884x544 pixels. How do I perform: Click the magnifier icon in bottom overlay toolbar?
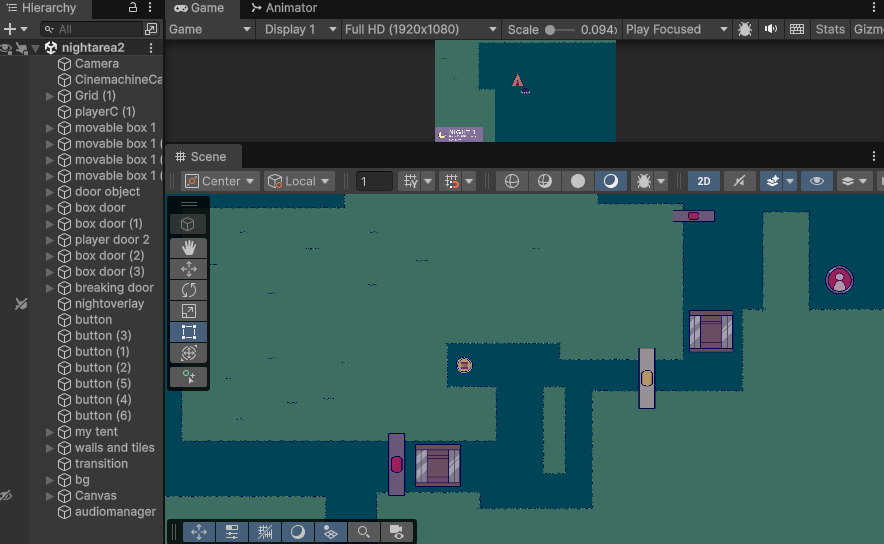tap(364, 532)
